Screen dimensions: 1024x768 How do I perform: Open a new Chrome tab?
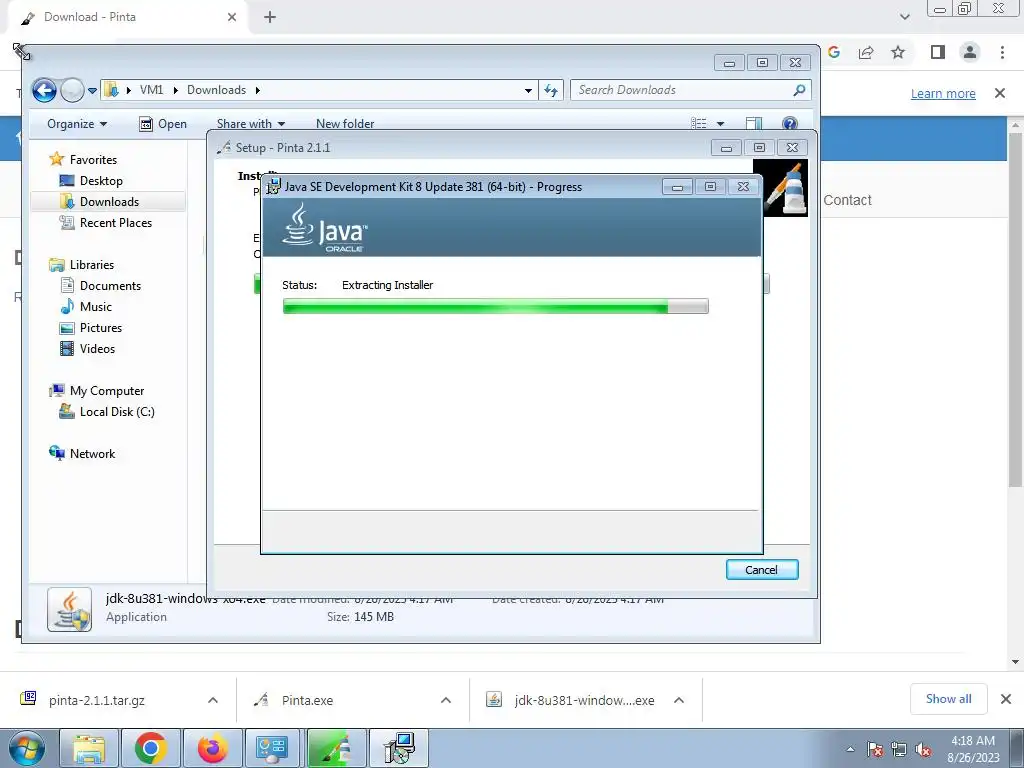[270, 18]
